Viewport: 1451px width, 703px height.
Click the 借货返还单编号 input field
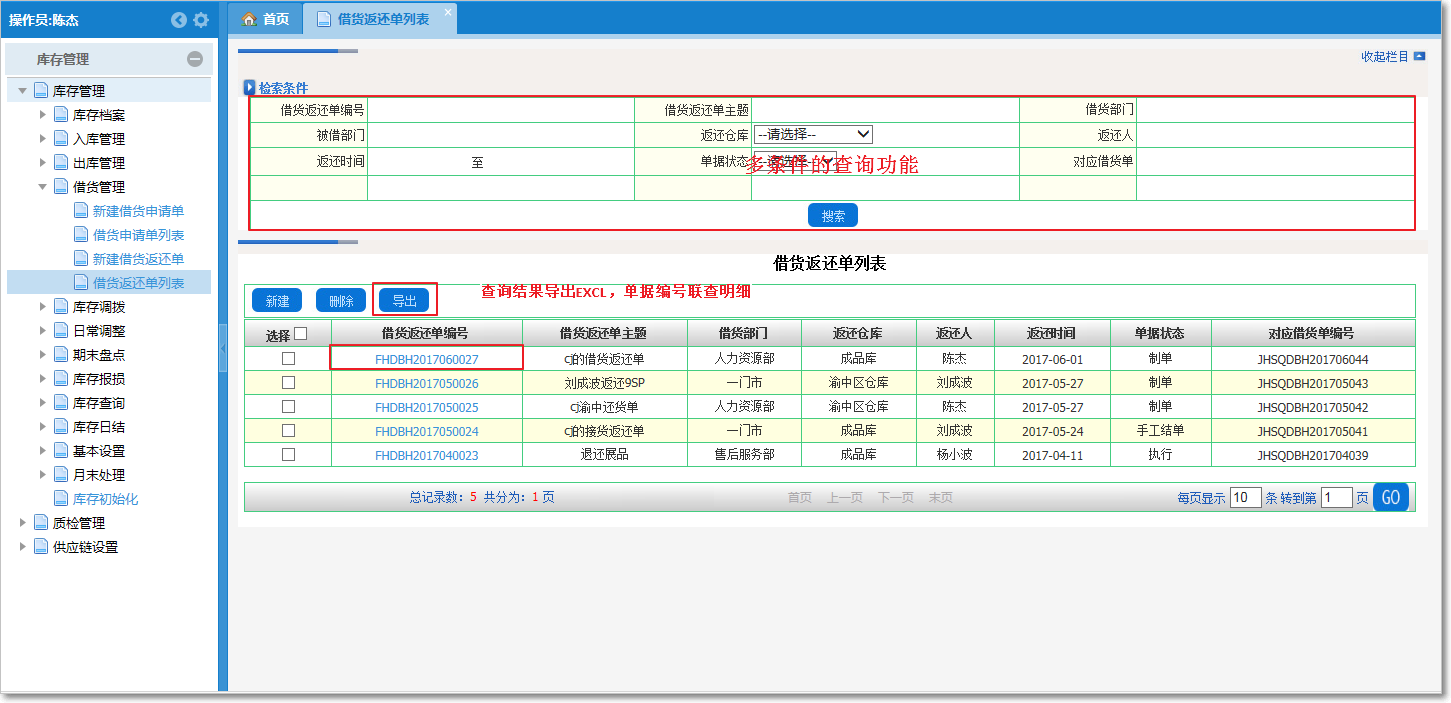click(x=500, y=110)
